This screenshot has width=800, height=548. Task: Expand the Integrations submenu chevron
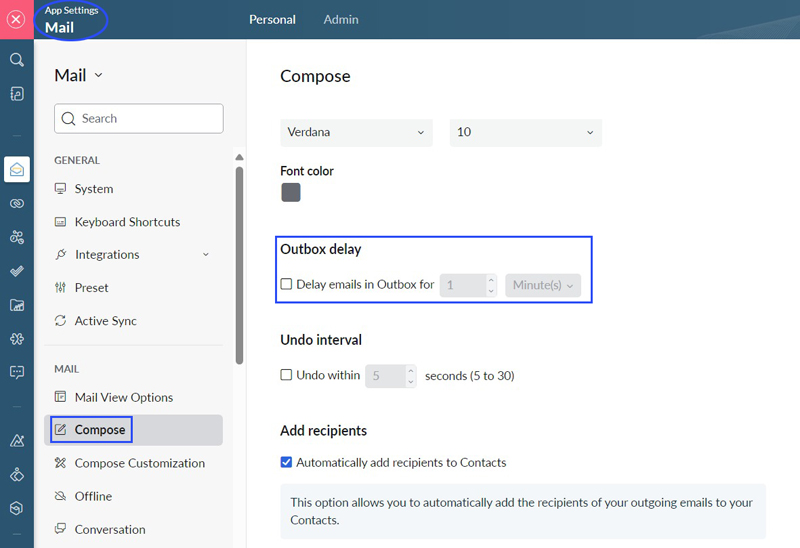point(206,254)
